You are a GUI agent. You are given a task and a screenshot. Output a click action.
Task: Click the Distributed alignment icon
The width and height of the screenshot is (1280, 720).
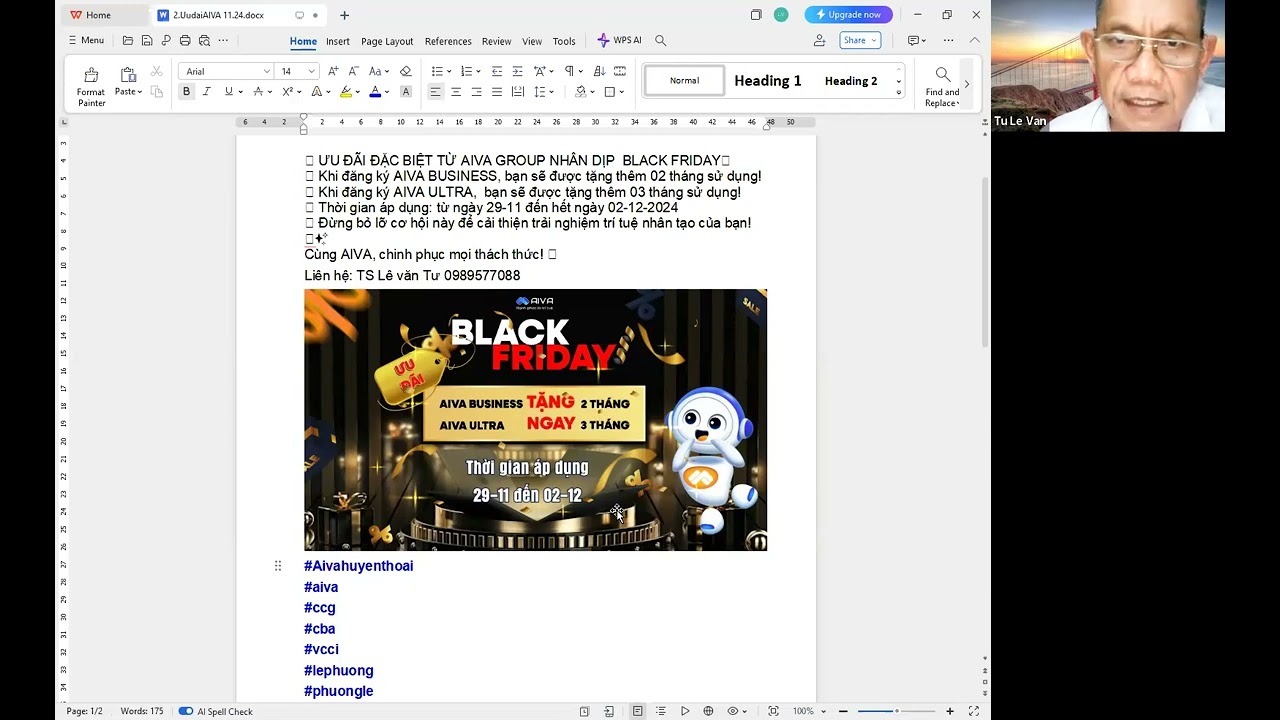pyautogui.click(x=517, y=92)
